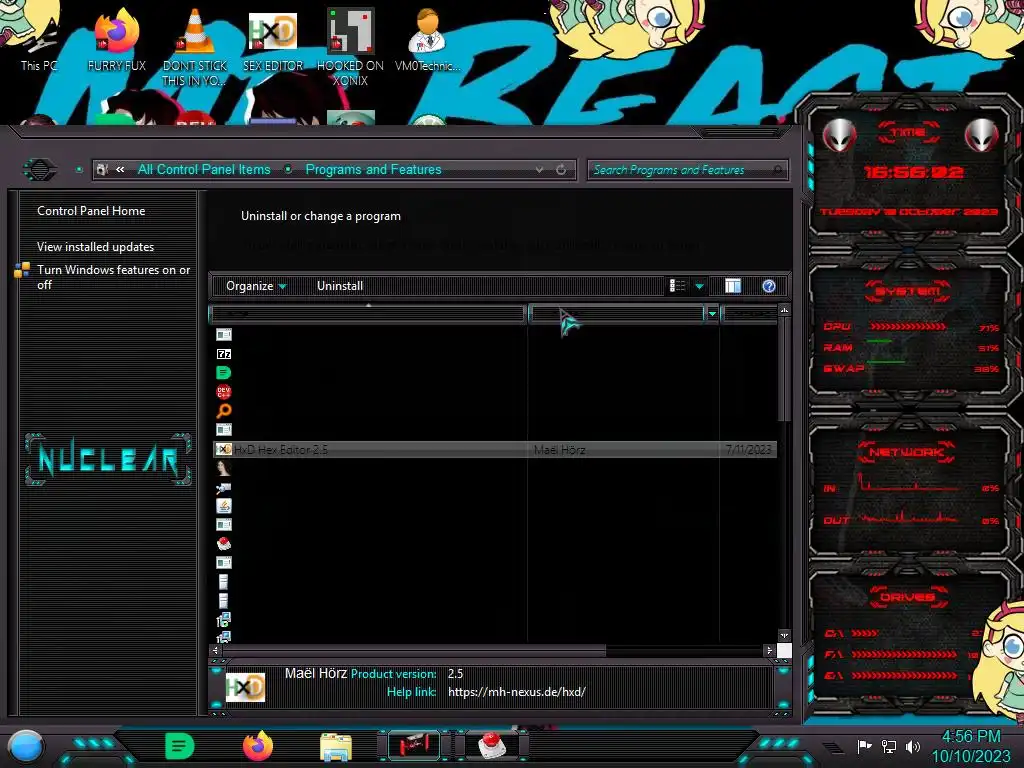Click the Uninstall toolbar button
Image resolution: width=1024 pixels, height=768 pixels.
(340, 286)
